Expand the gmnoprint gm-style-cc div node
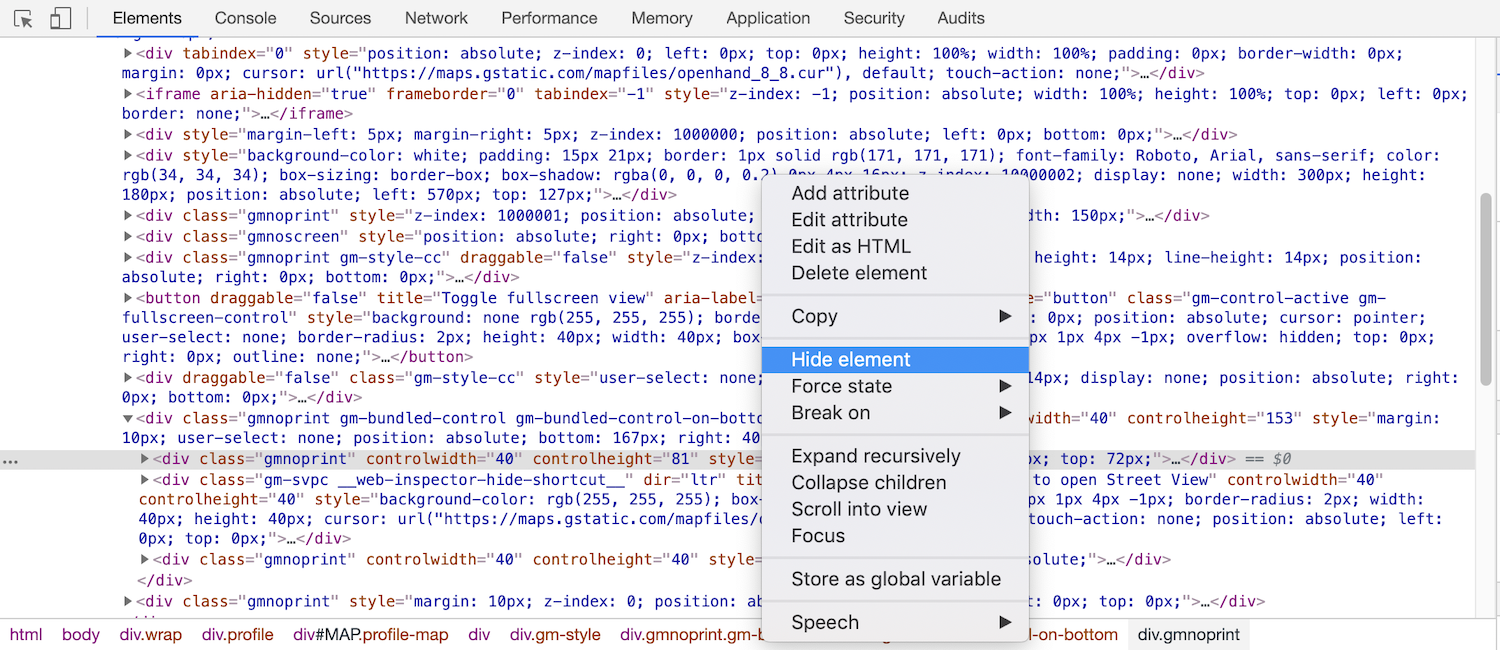This screenshot has width=1500, height=650. pos(128,257)
